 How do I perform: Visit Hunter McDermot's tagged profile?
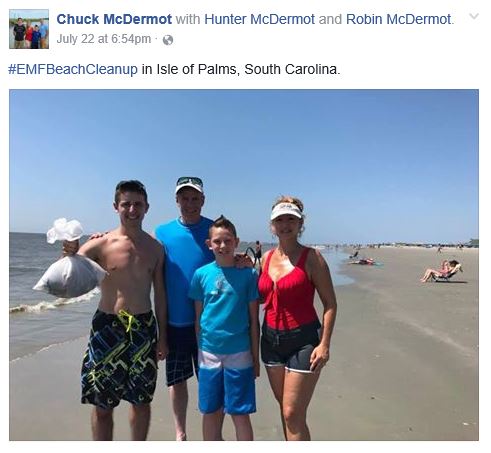259,19
